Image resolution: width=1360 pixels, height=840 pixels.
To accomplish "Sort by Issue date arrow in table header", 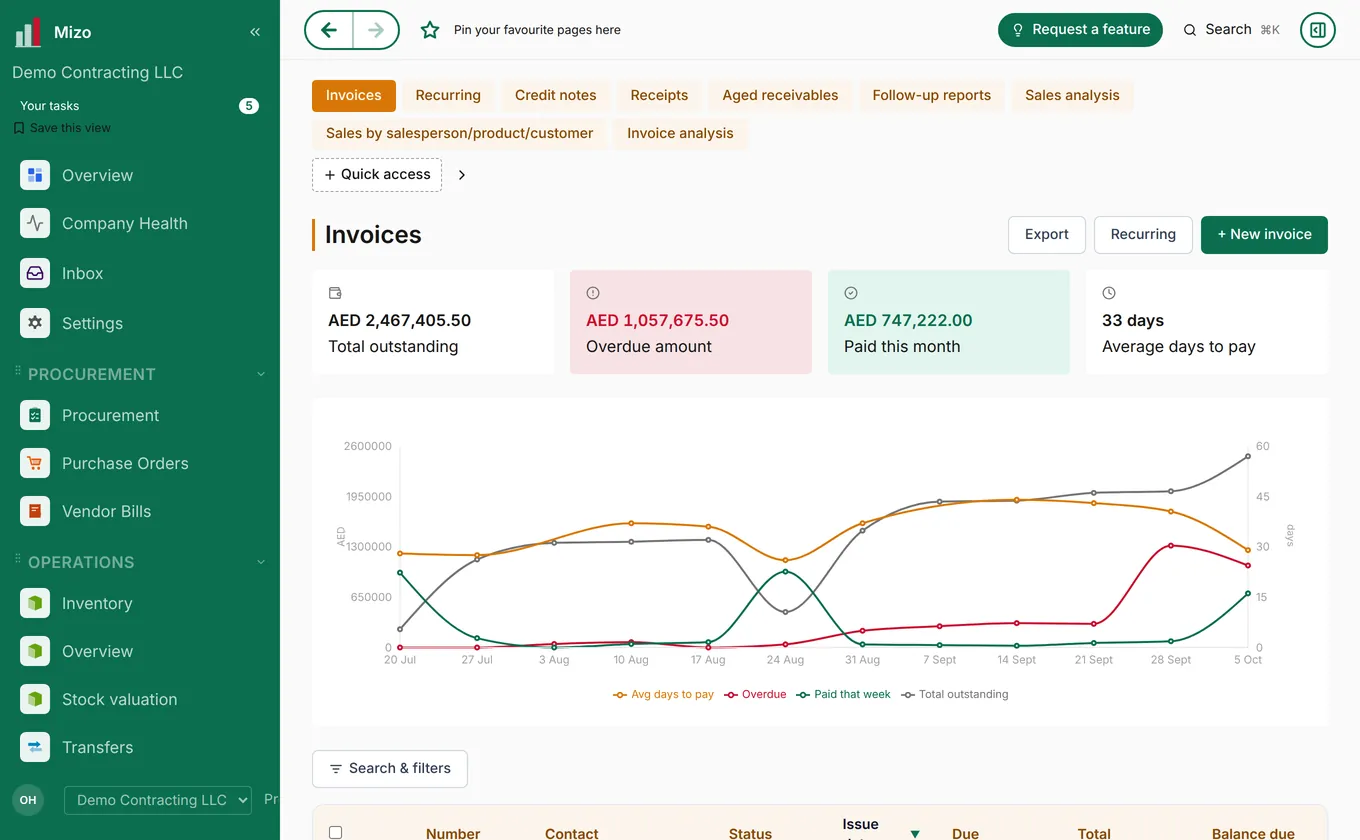I will click(x=915, y=834).
